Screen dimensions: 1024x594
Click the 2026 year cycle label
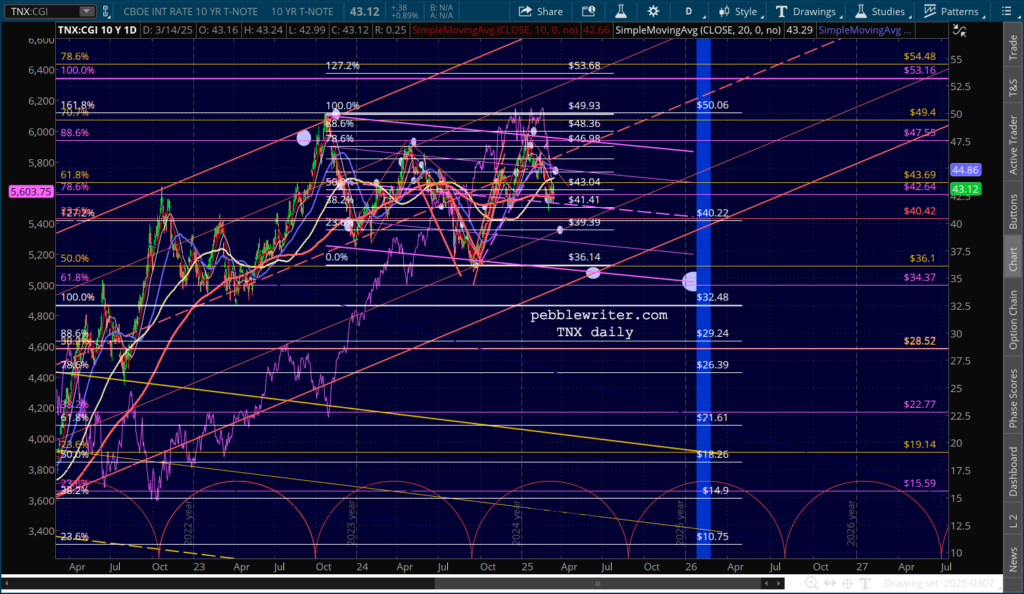click(851, 522)
